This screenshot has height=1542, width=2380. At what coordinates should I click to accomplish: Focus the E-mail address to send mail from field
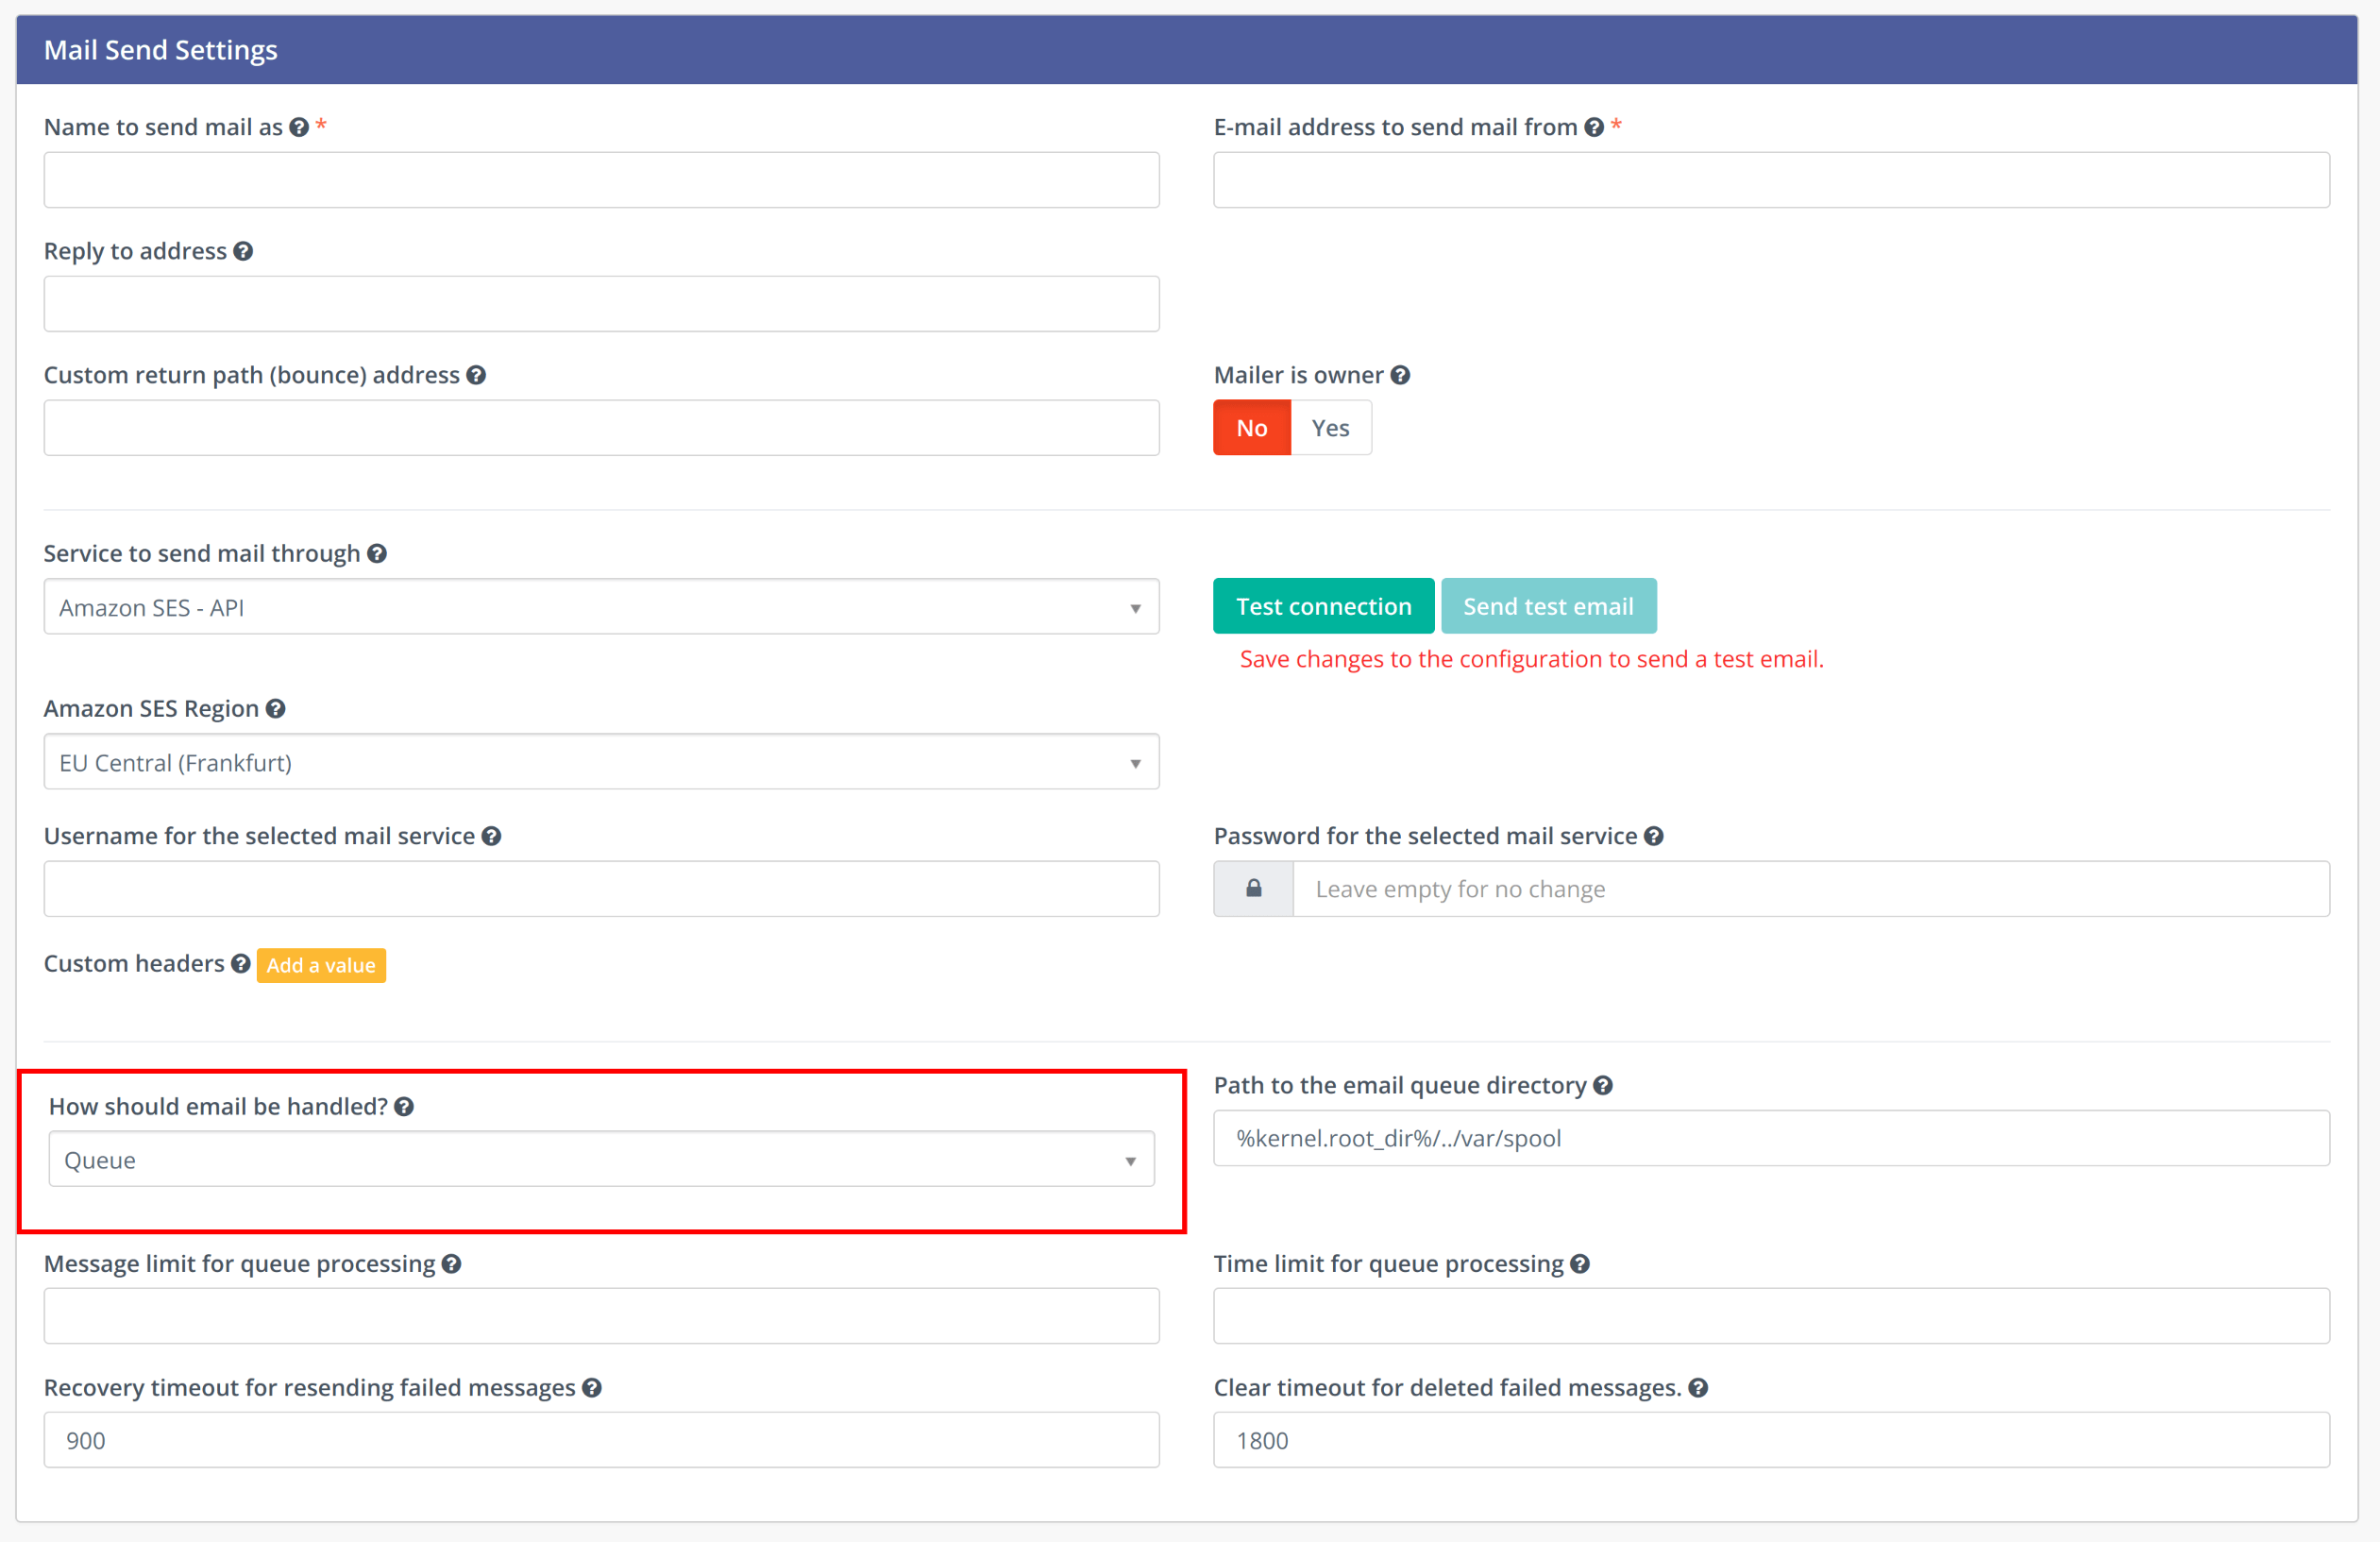1771,180
